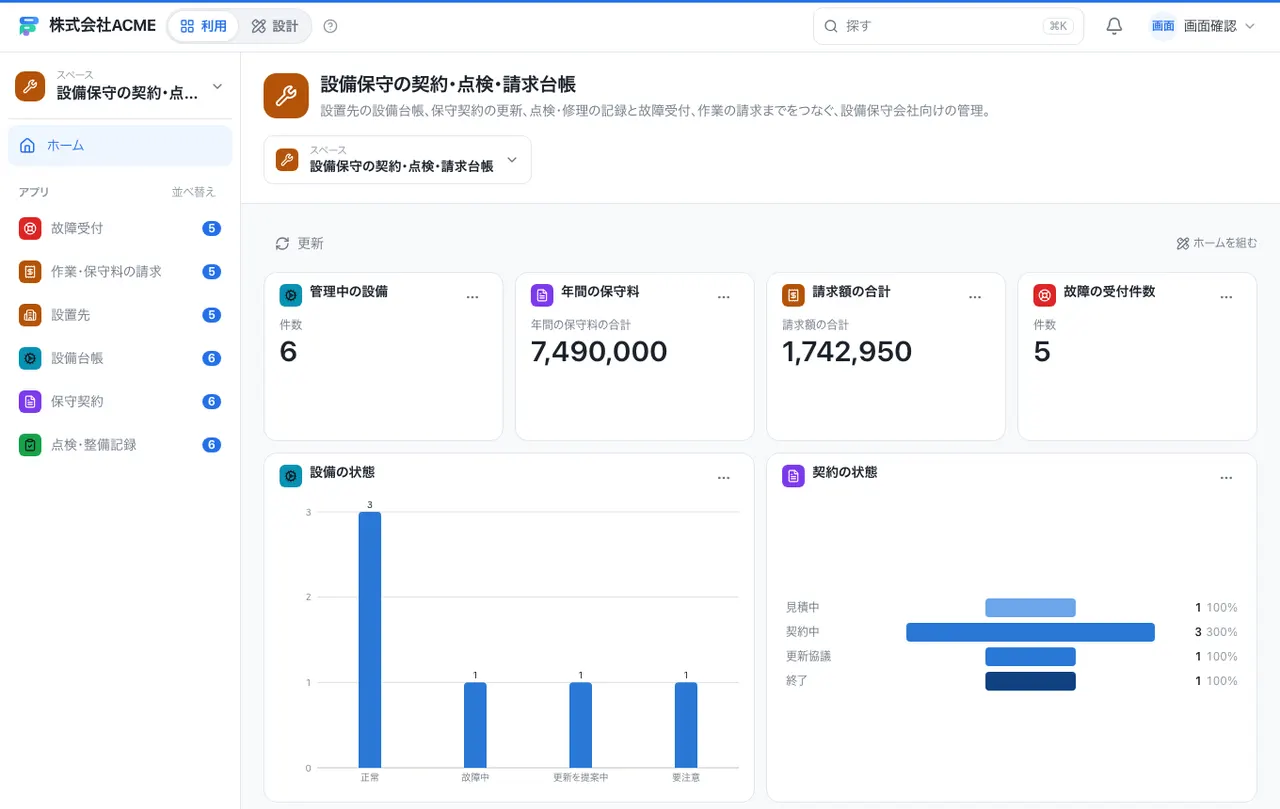Switch to 利用 mode
This screenshot has width=1280, height=809.
pos(204,26)
